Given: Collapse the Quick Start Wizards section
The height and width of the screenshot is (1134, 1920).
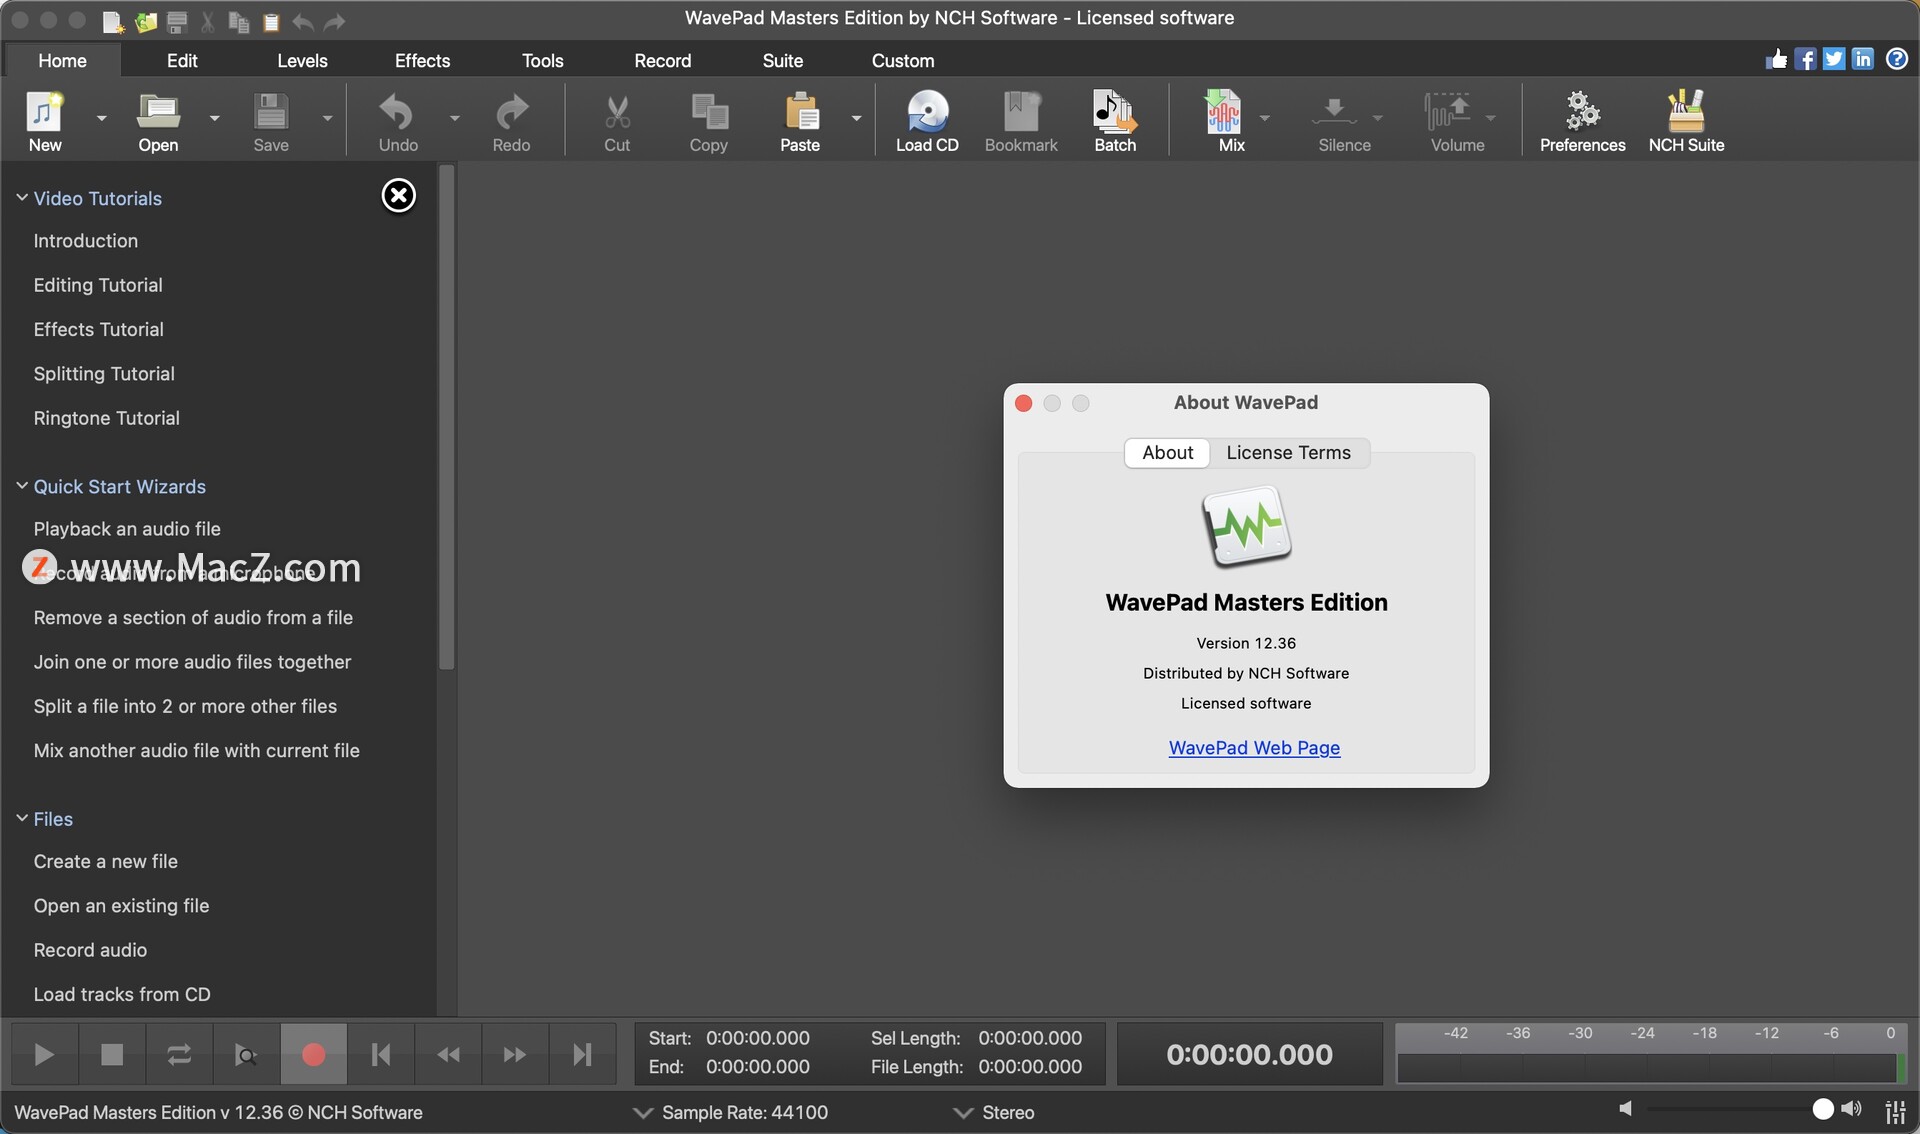Looking at the screenshot, I should pos(22,486).
